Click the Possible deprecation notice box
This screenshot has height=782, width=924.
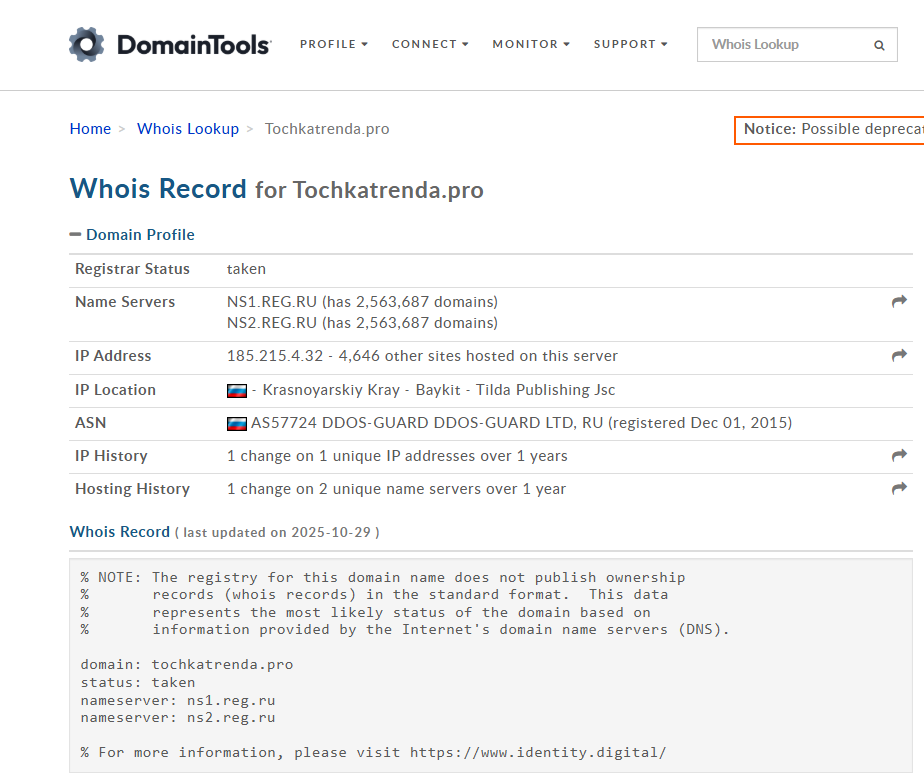(830, 130)
